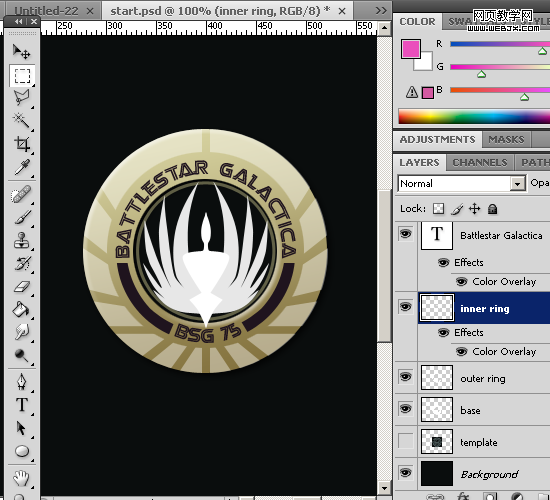Image resolution: width=550 pixels, height=500 pixels.
Task: Toggle Color Overlay eye under inner ring
Action: (x=461, y=351)
